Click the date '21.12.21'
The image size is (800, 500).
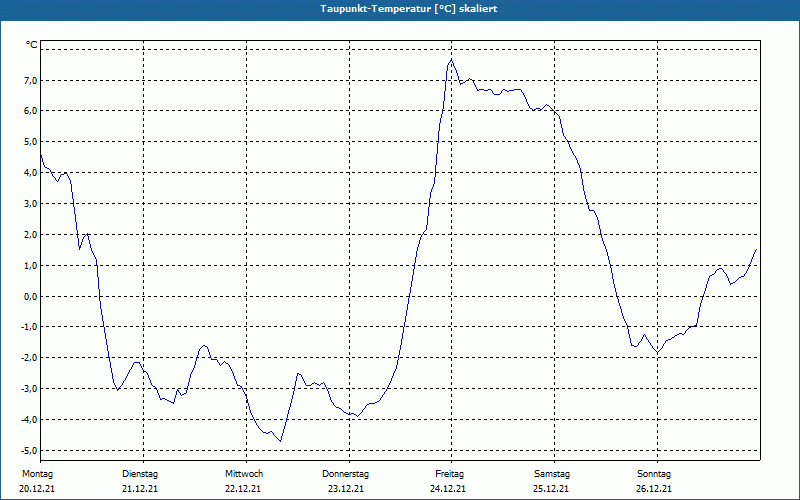[140, 489]
